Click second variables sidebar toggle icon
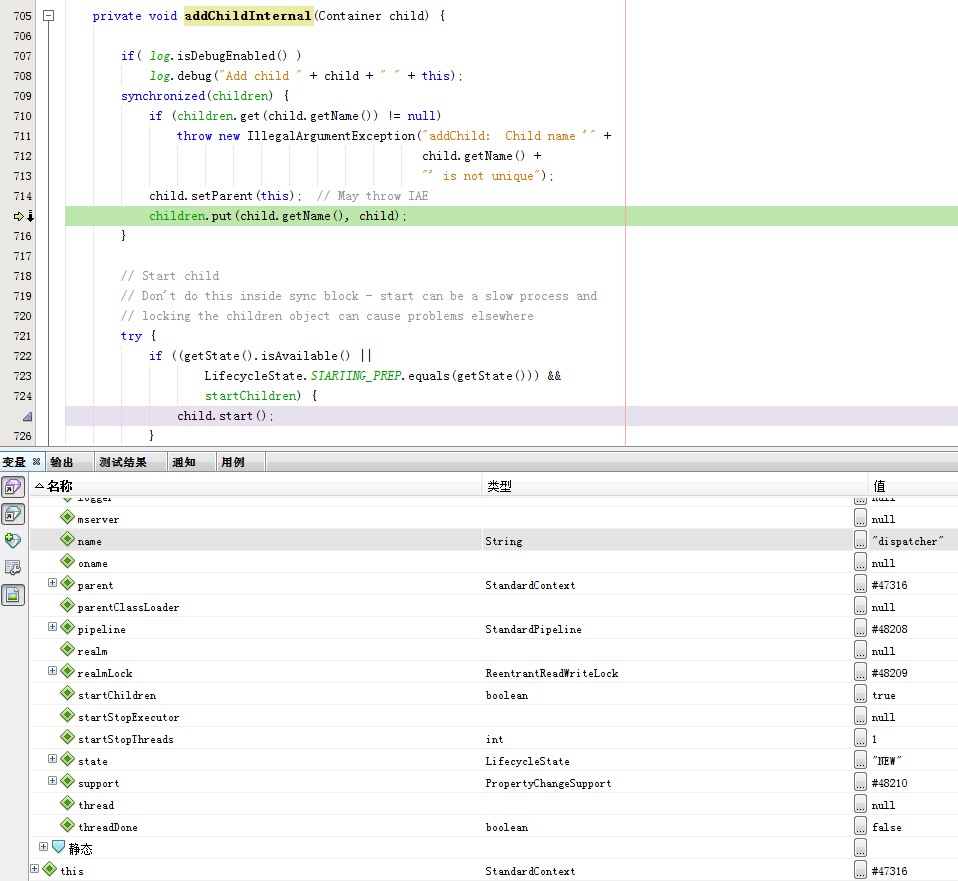Image resolution: width=958 pixels, height=881 pixels. pyautogui.click(x=13, y=514)
